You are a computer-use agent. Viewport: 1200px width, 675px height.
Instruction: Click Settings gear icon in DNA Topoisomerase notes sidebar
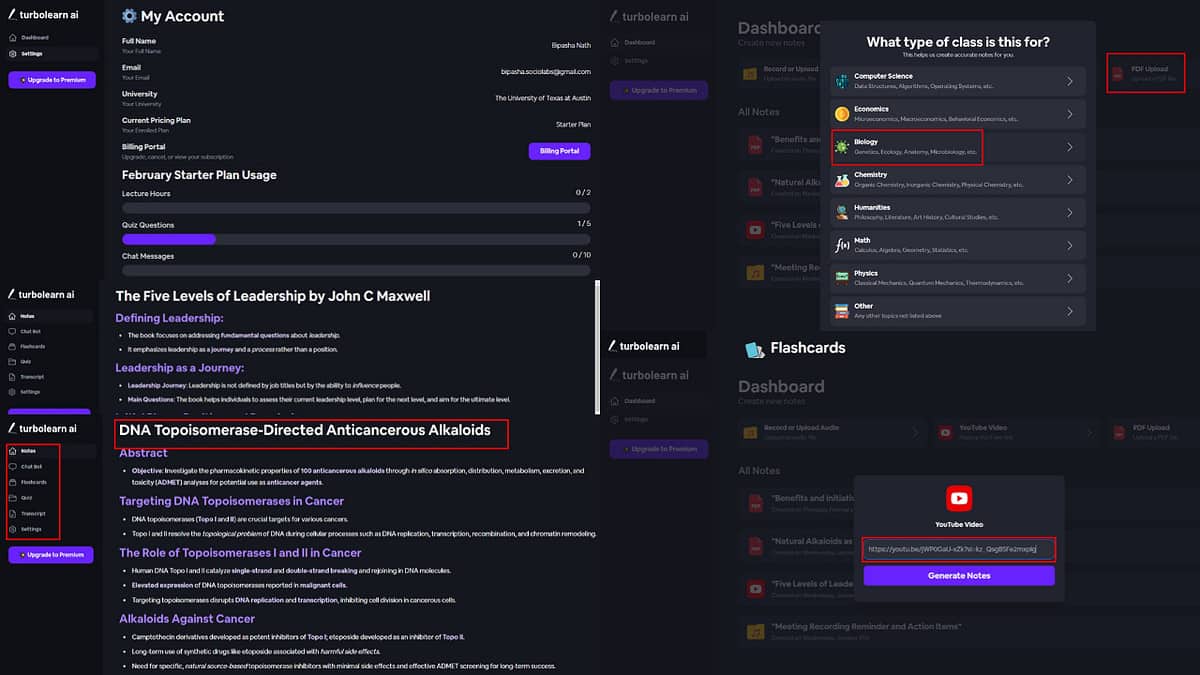click(12, 529)
